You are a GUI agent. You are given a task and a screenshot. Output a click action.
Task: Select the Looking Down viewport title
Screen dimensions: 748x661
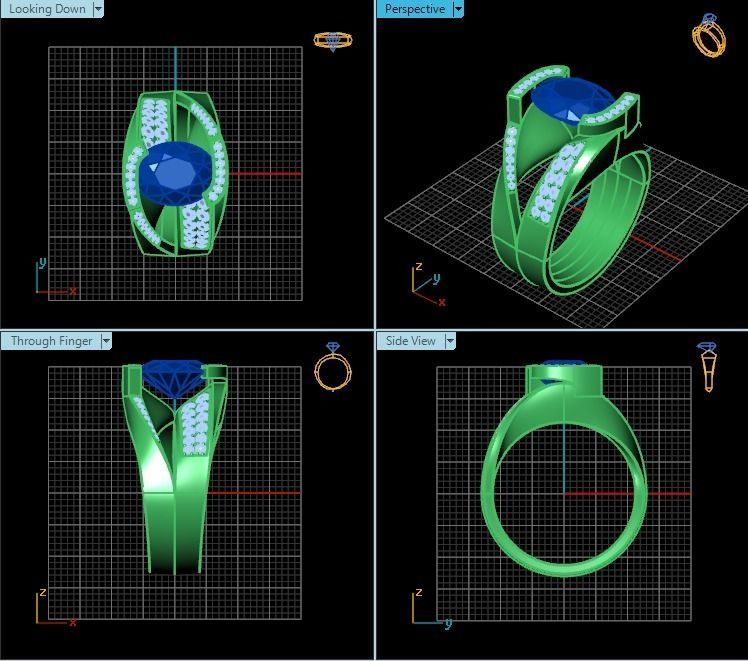click(x=47, y=9)
